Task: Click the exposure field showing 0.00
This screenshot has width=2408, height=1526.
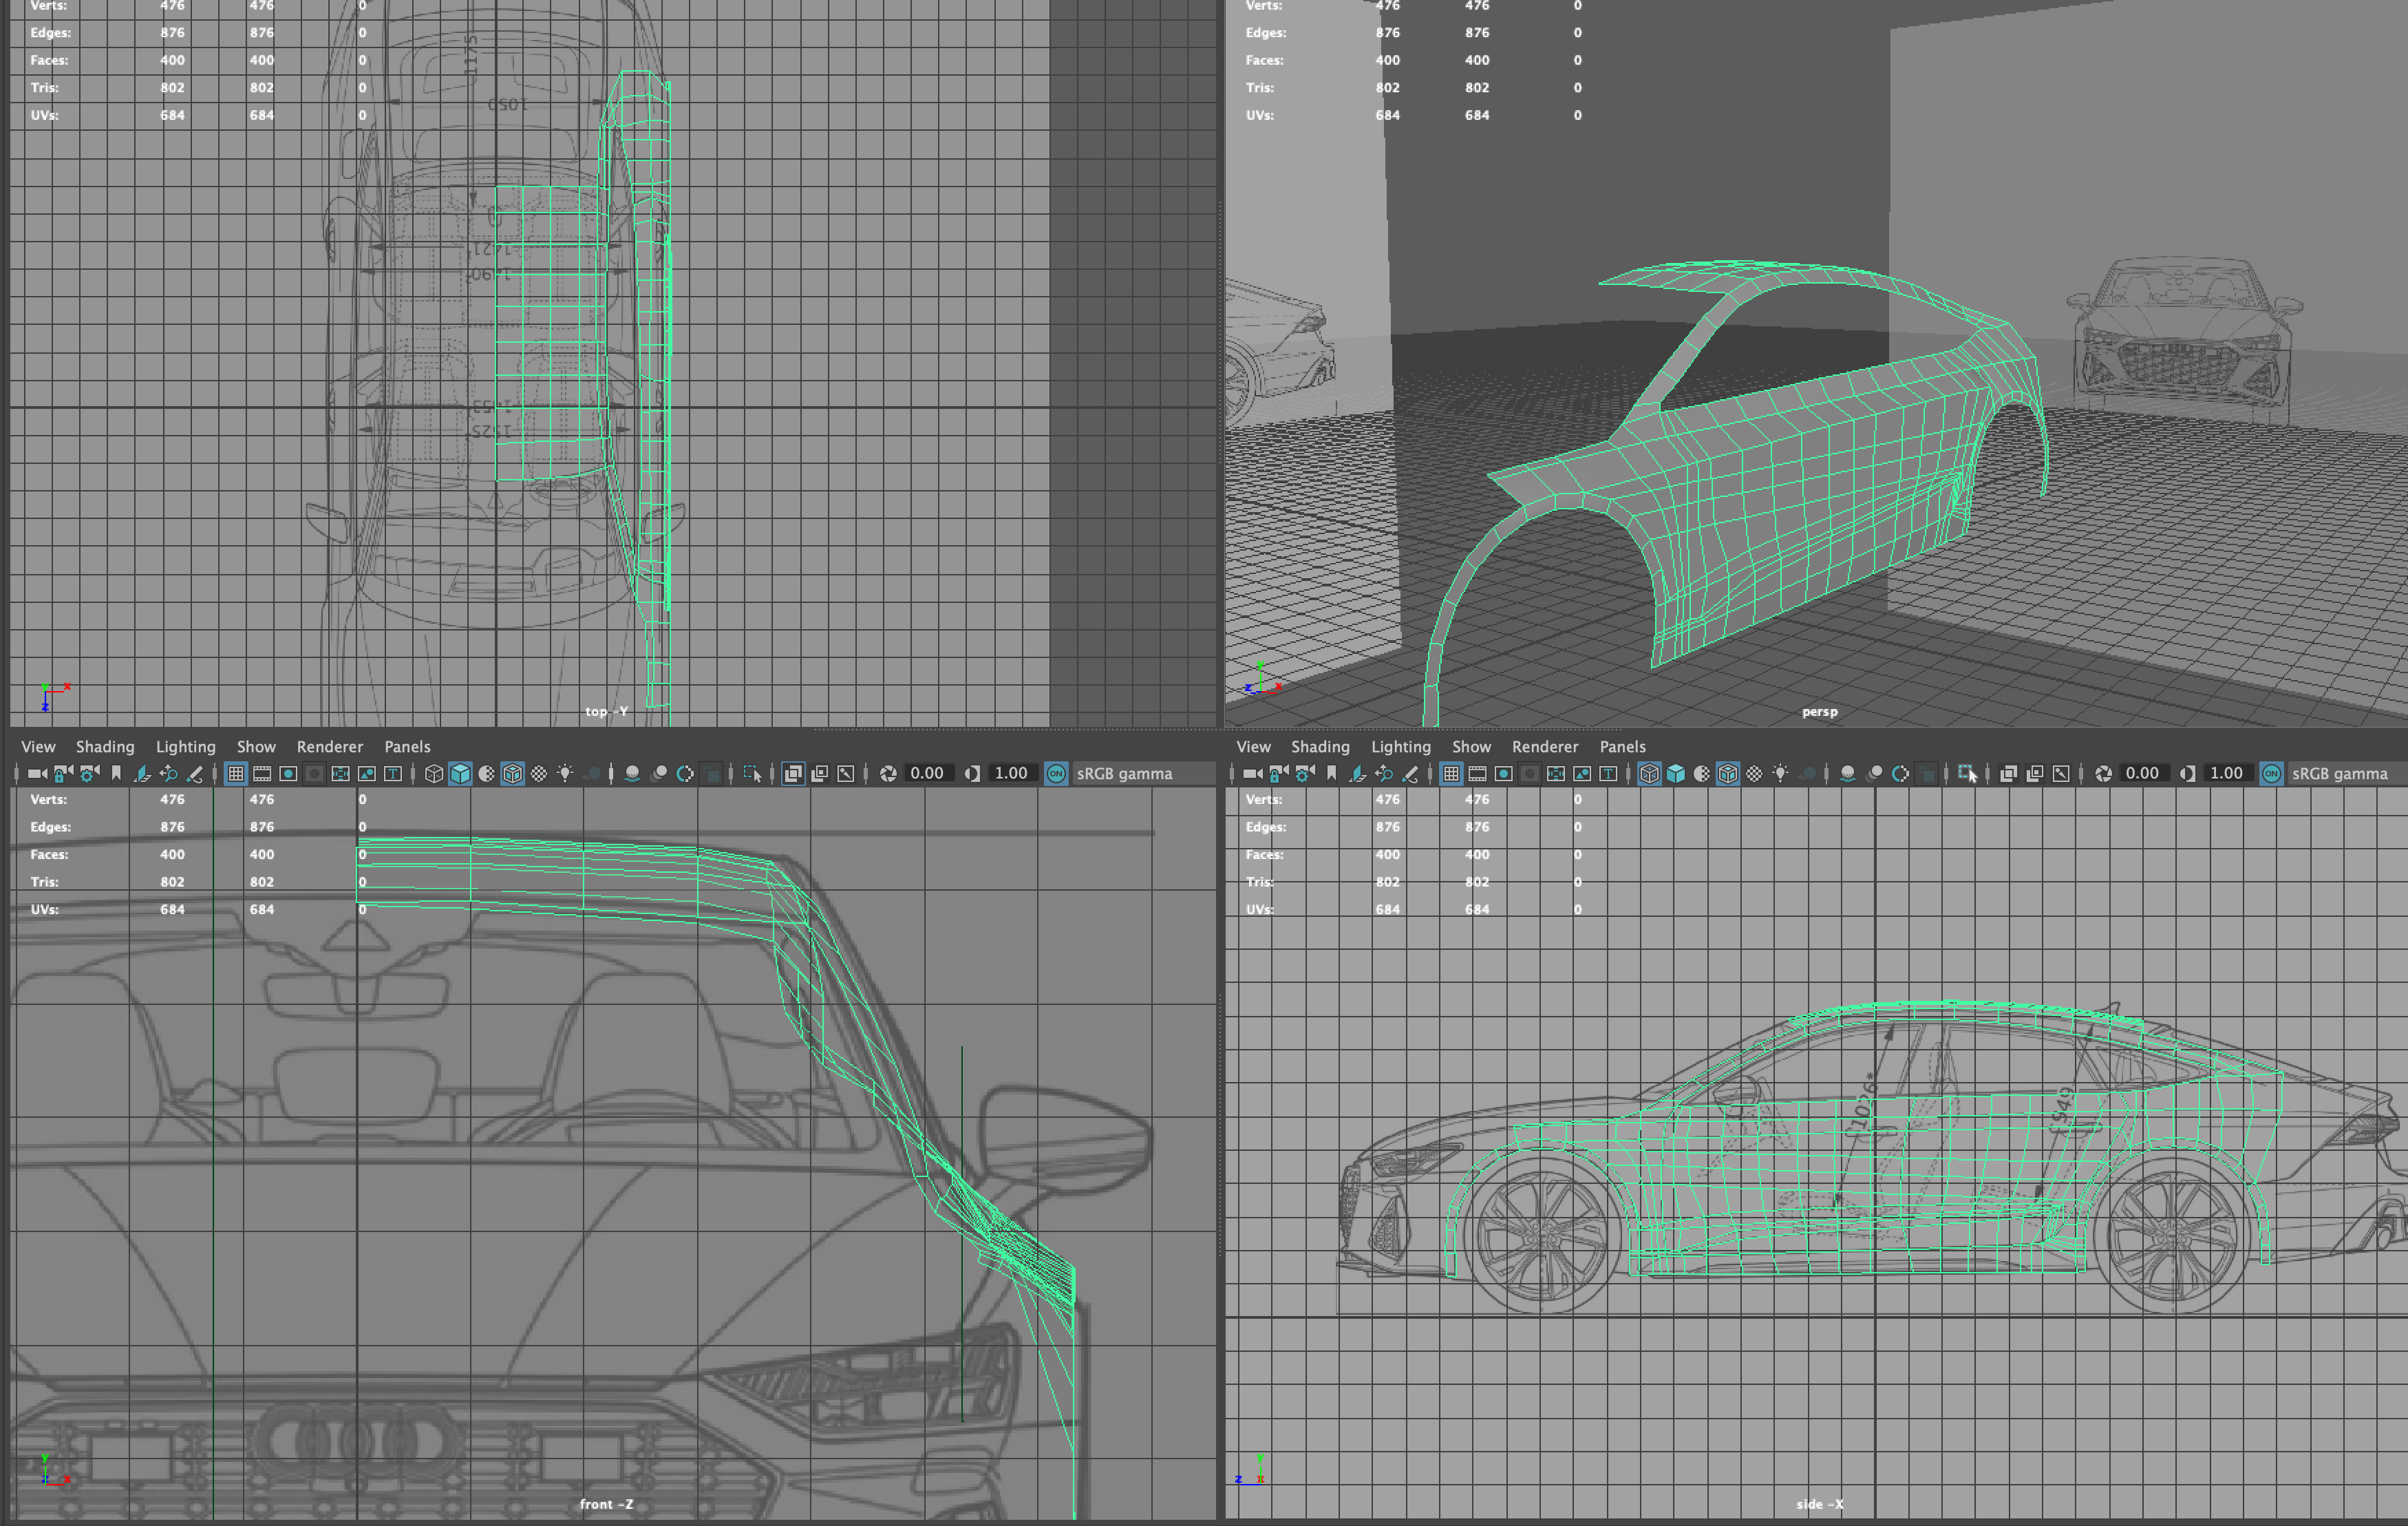Action: [x=928, y=772]
